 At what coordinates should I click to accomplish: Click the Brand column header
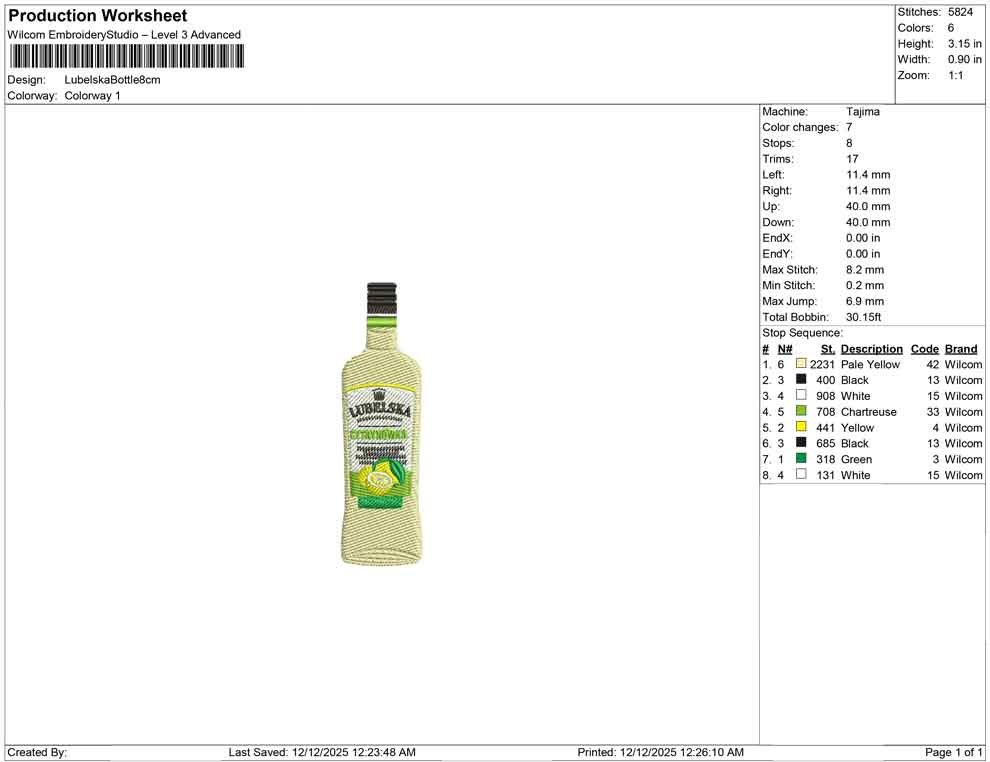click(x=960, y=348)
